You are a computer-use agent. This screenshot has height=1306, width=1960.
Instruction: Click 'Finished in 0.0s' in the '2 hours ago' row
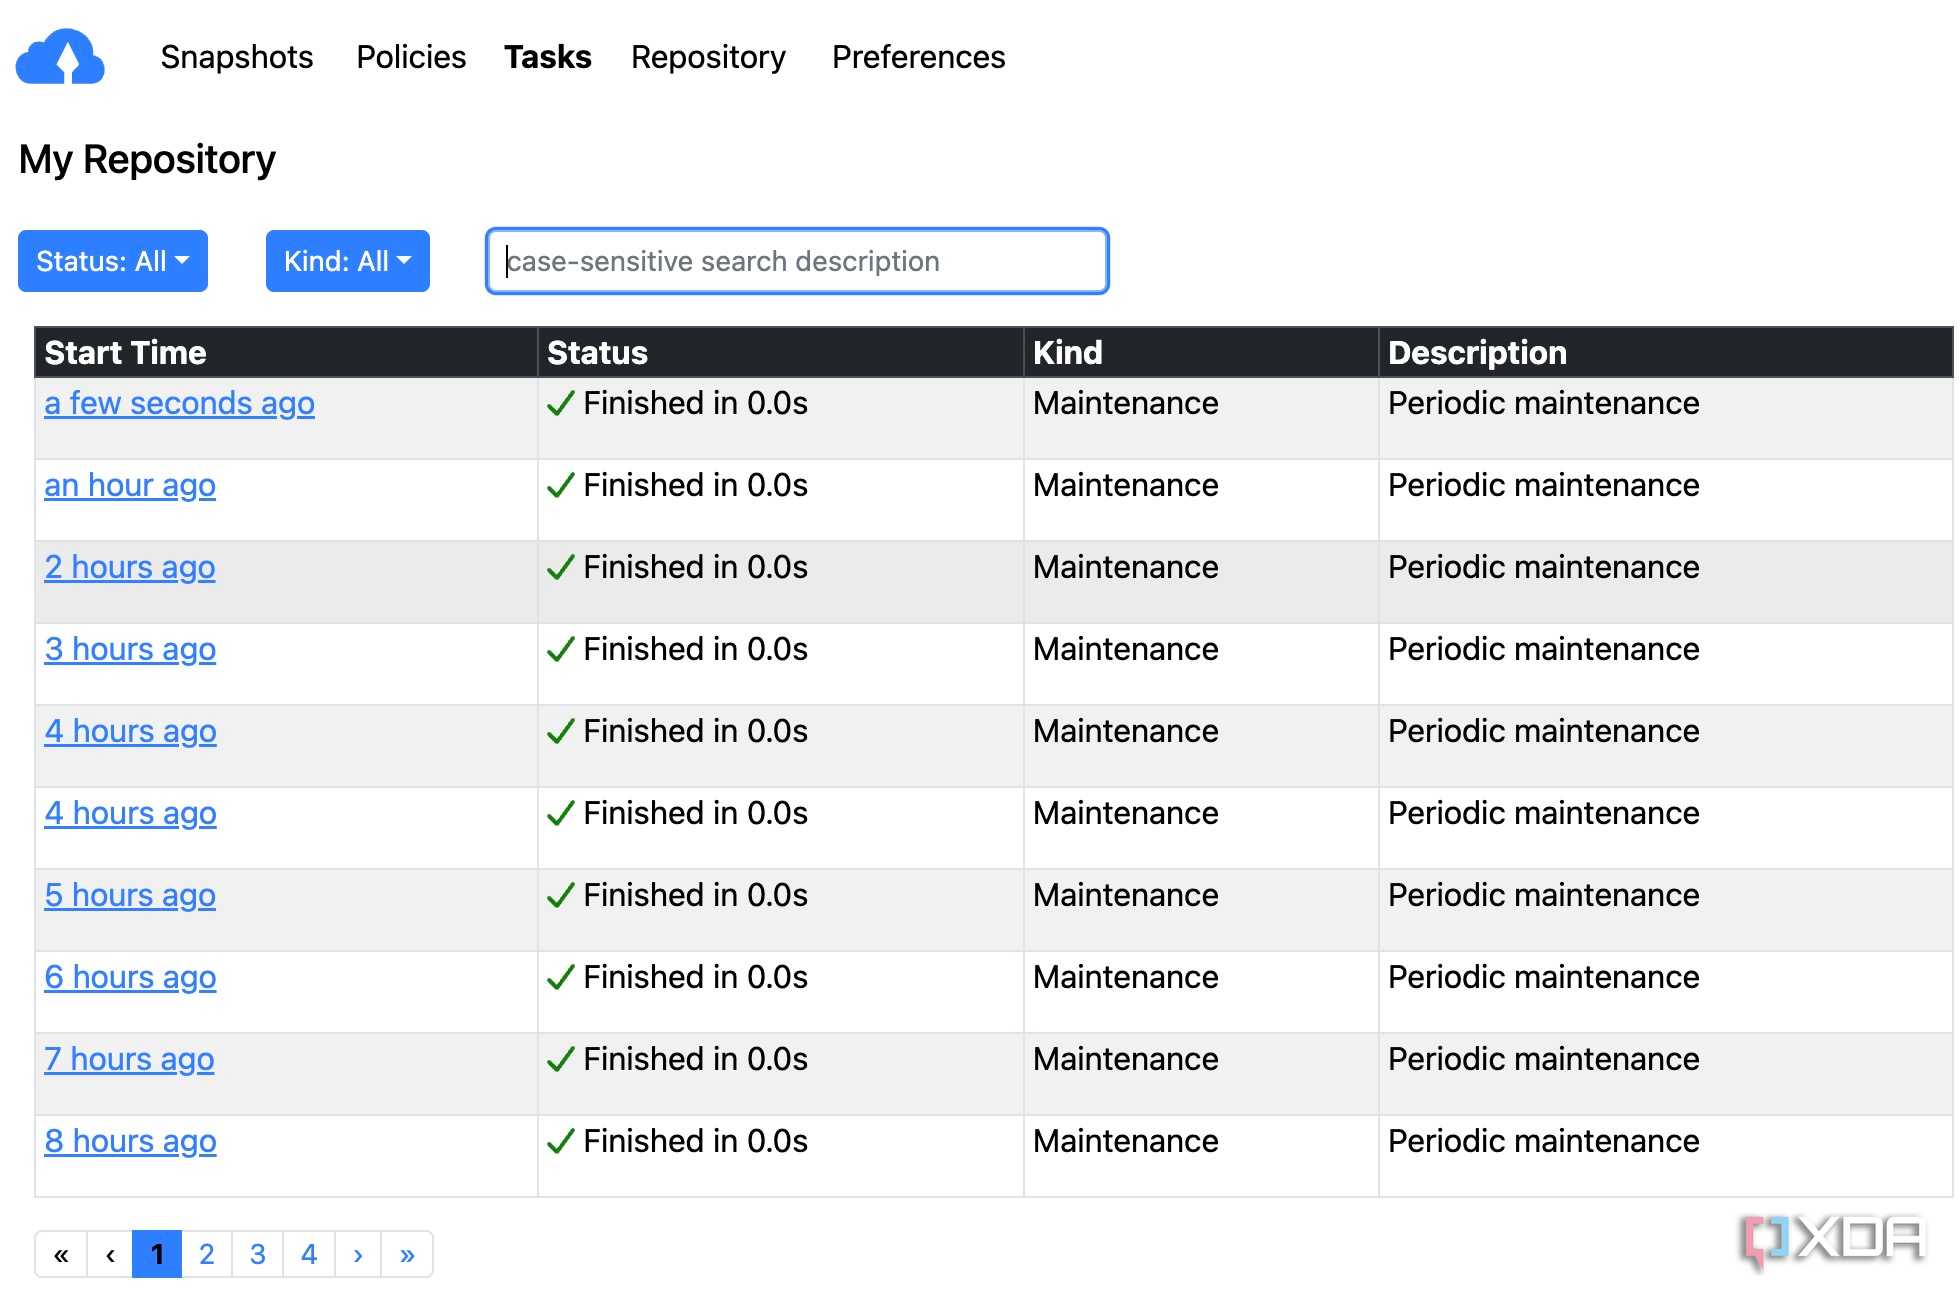tap(695, 567)
